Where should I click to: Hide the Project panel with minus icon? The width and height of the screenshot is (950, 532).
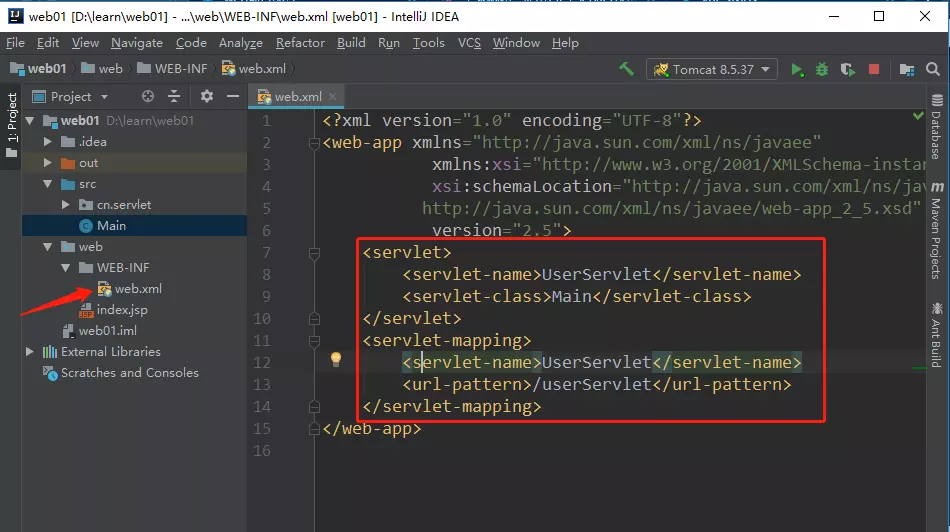coord(233,96)
